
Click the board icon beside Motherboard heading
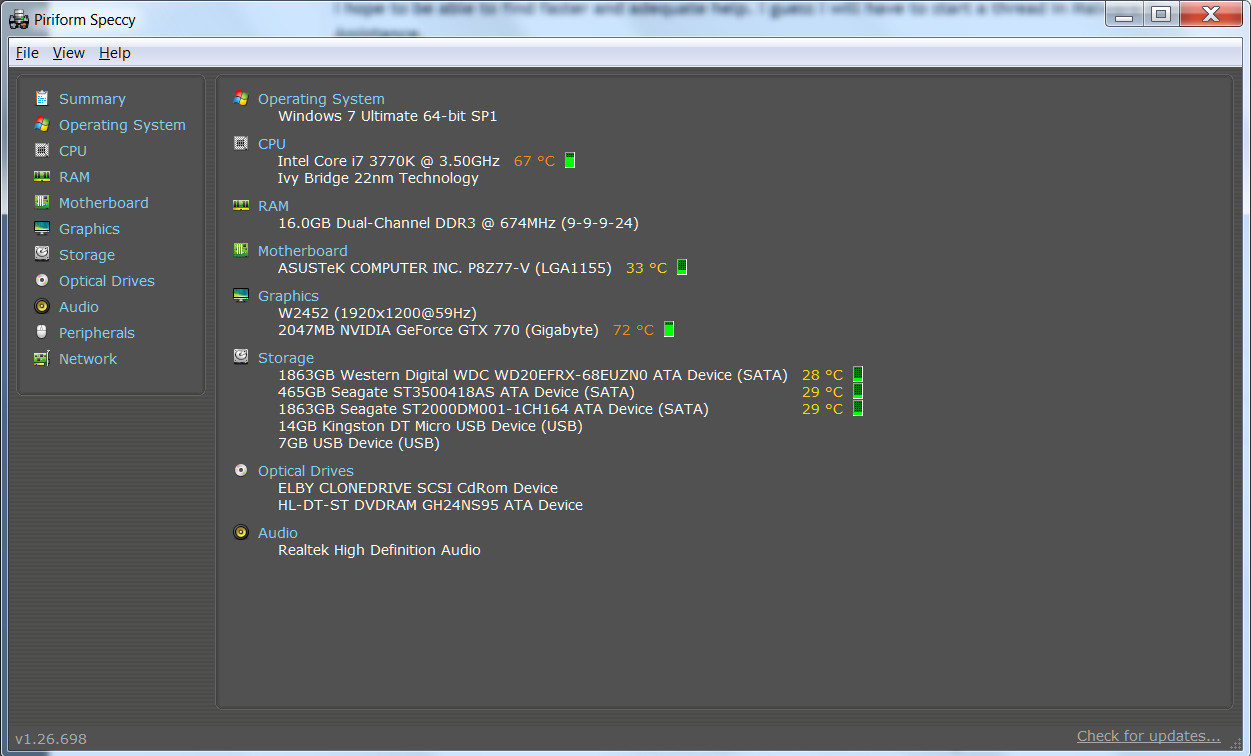click(x=241, y=250)
